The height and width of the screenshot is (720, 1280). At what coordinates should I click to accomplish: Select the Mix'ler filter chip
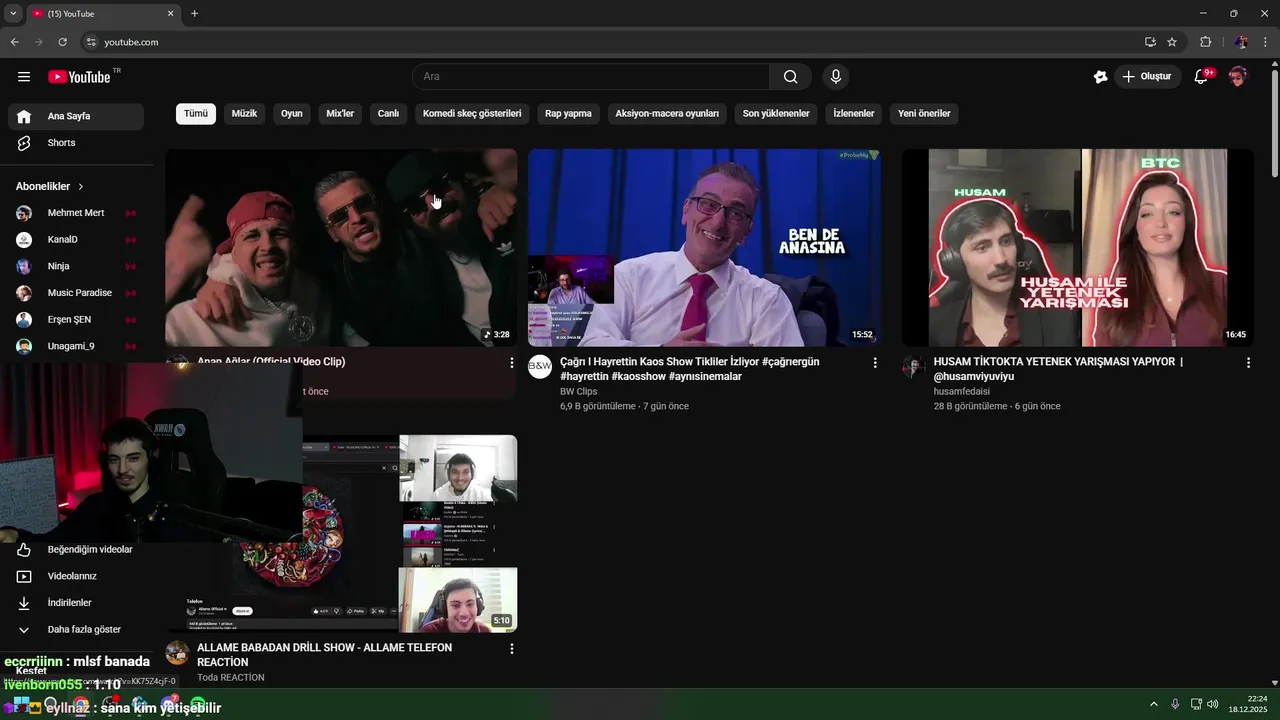[x=340, y=114]
